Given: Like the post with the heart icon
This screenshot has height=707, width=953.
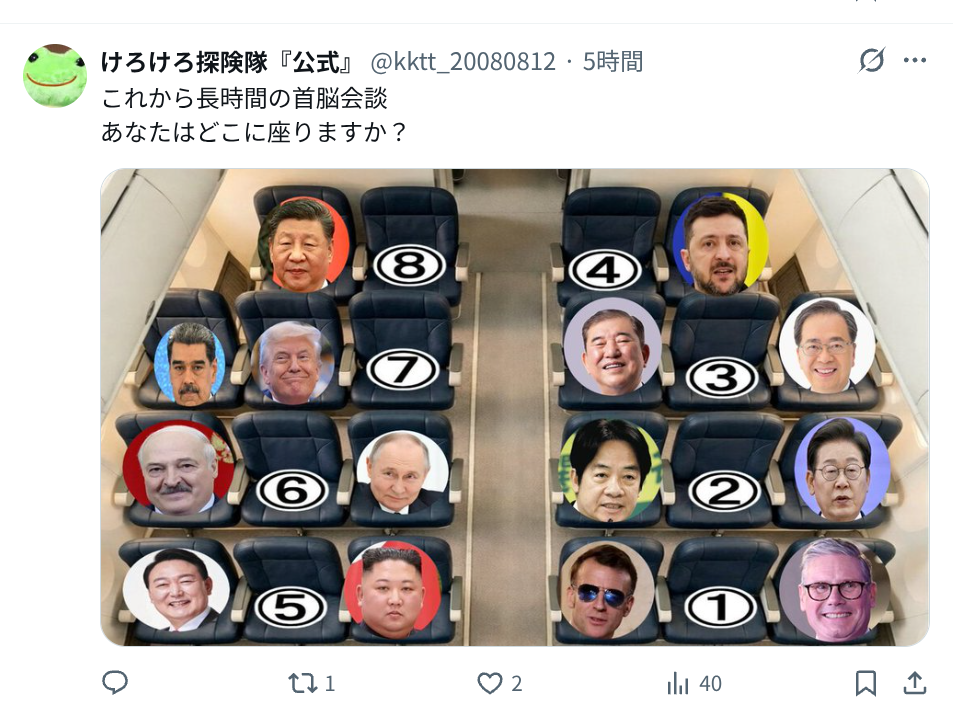Looking at the screenshot, I should pyautogui.click(x=490, y=684).
